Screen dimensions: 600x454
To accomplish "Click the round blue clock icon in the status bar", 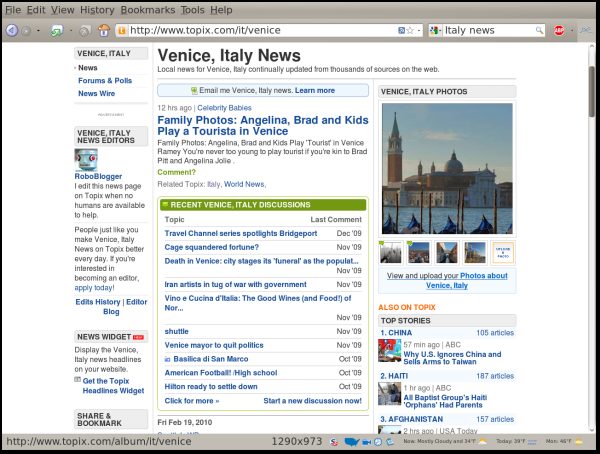I will tap(378, 442).
